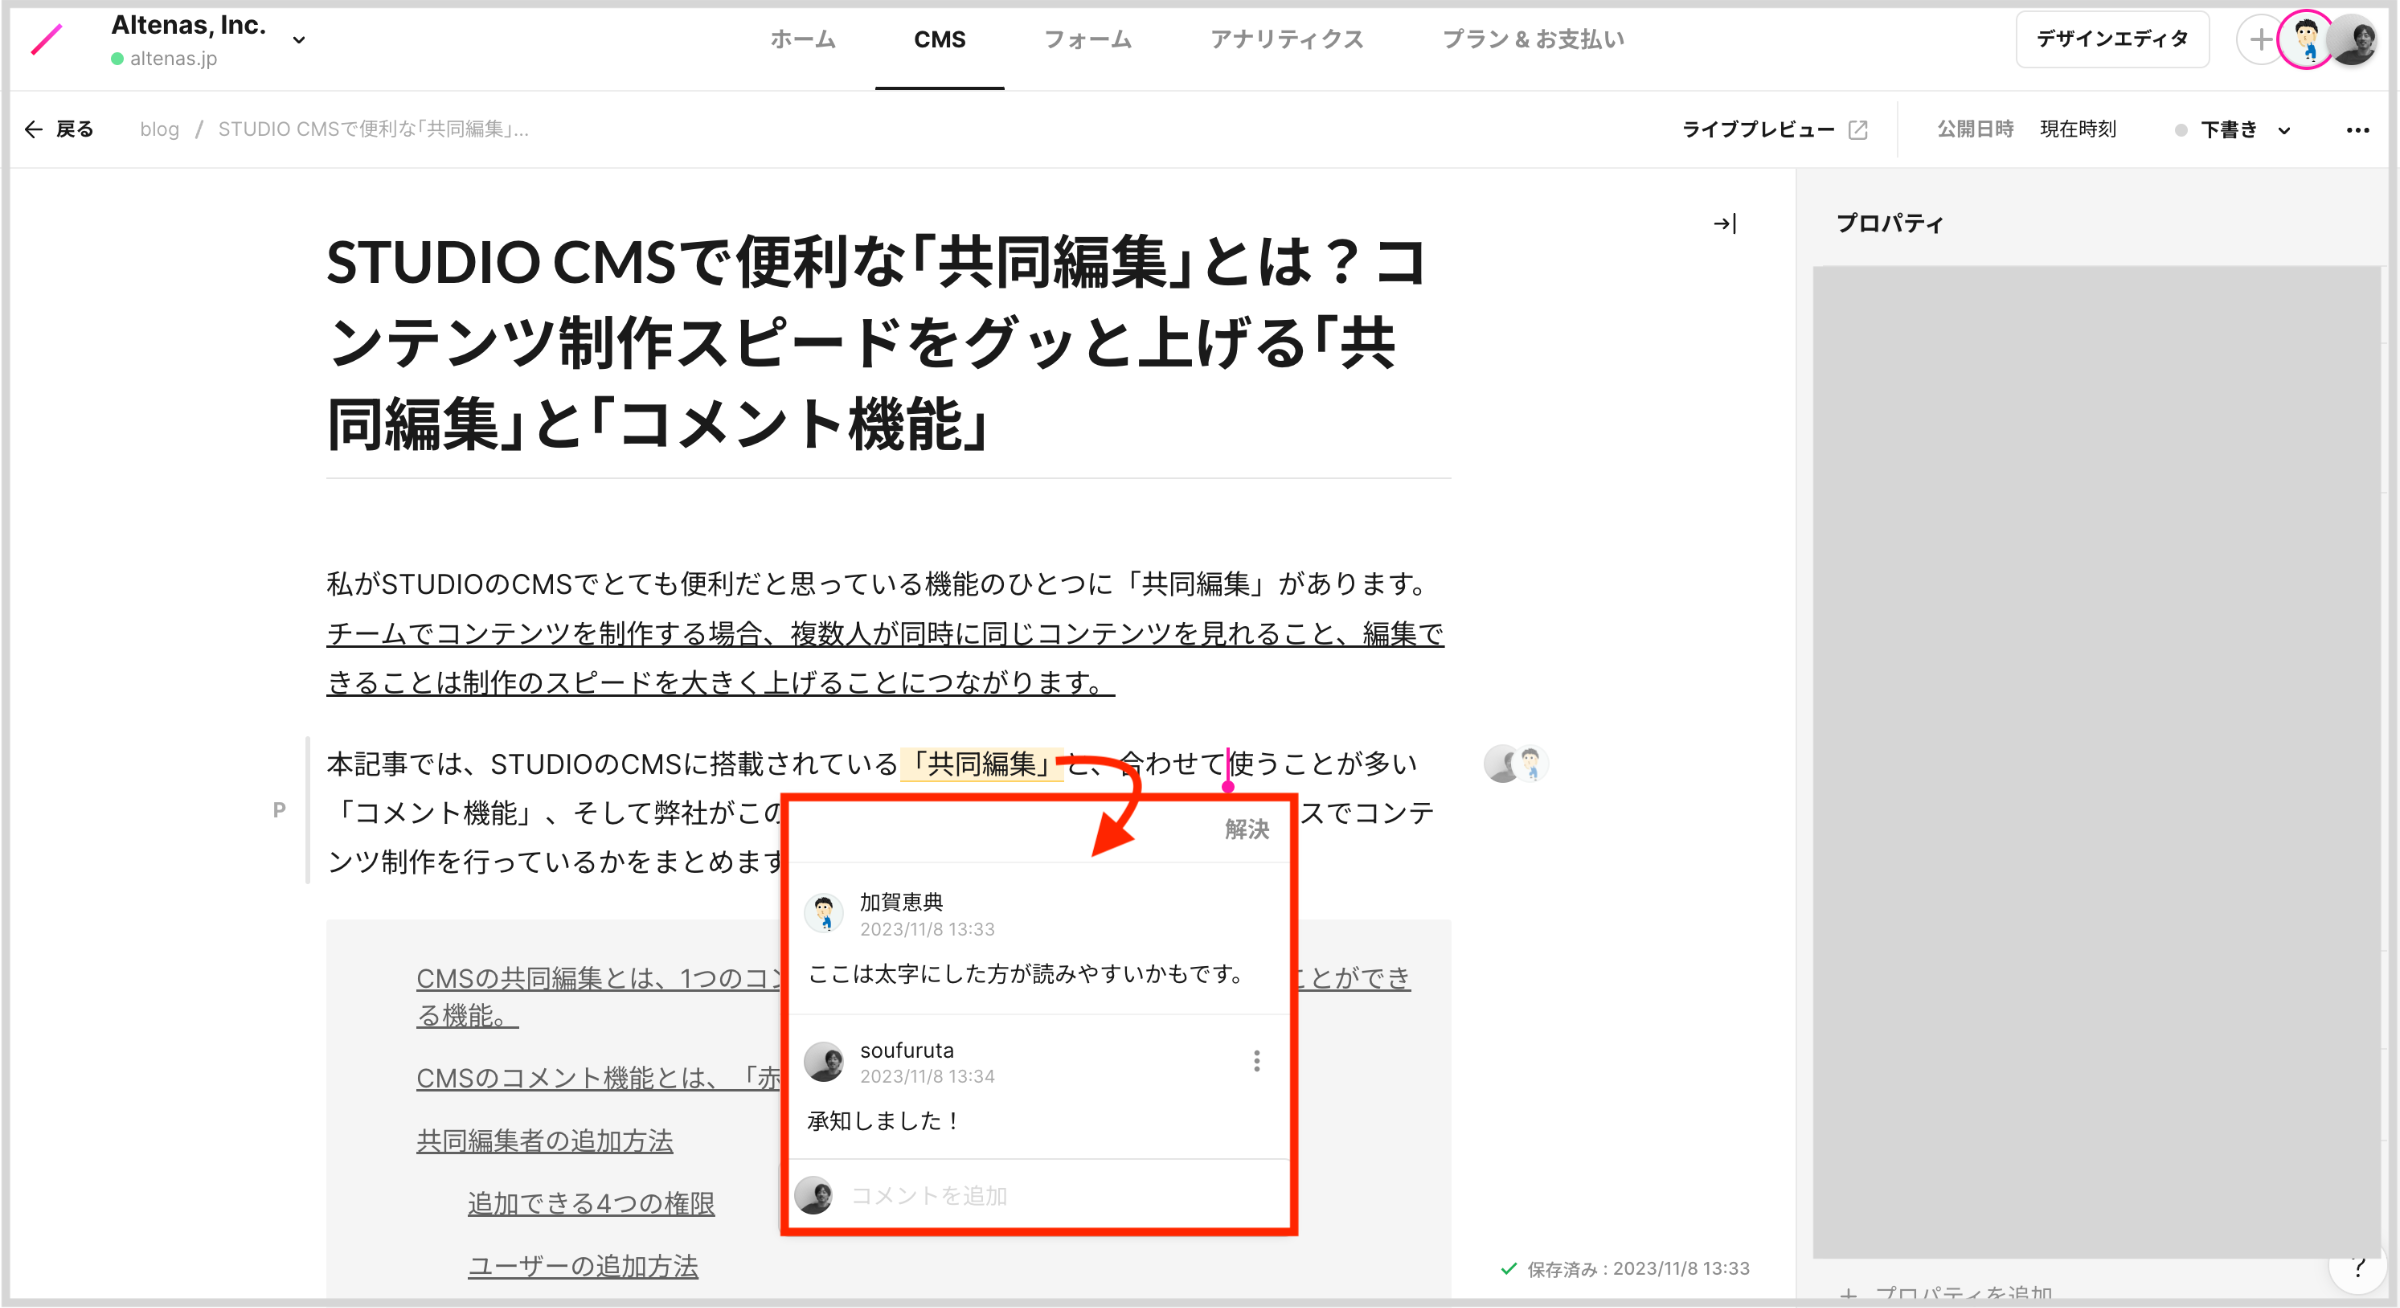The image size is (2400, 1308).
Task: Click the altenas.jp domain label
Action: coord(173,59)
